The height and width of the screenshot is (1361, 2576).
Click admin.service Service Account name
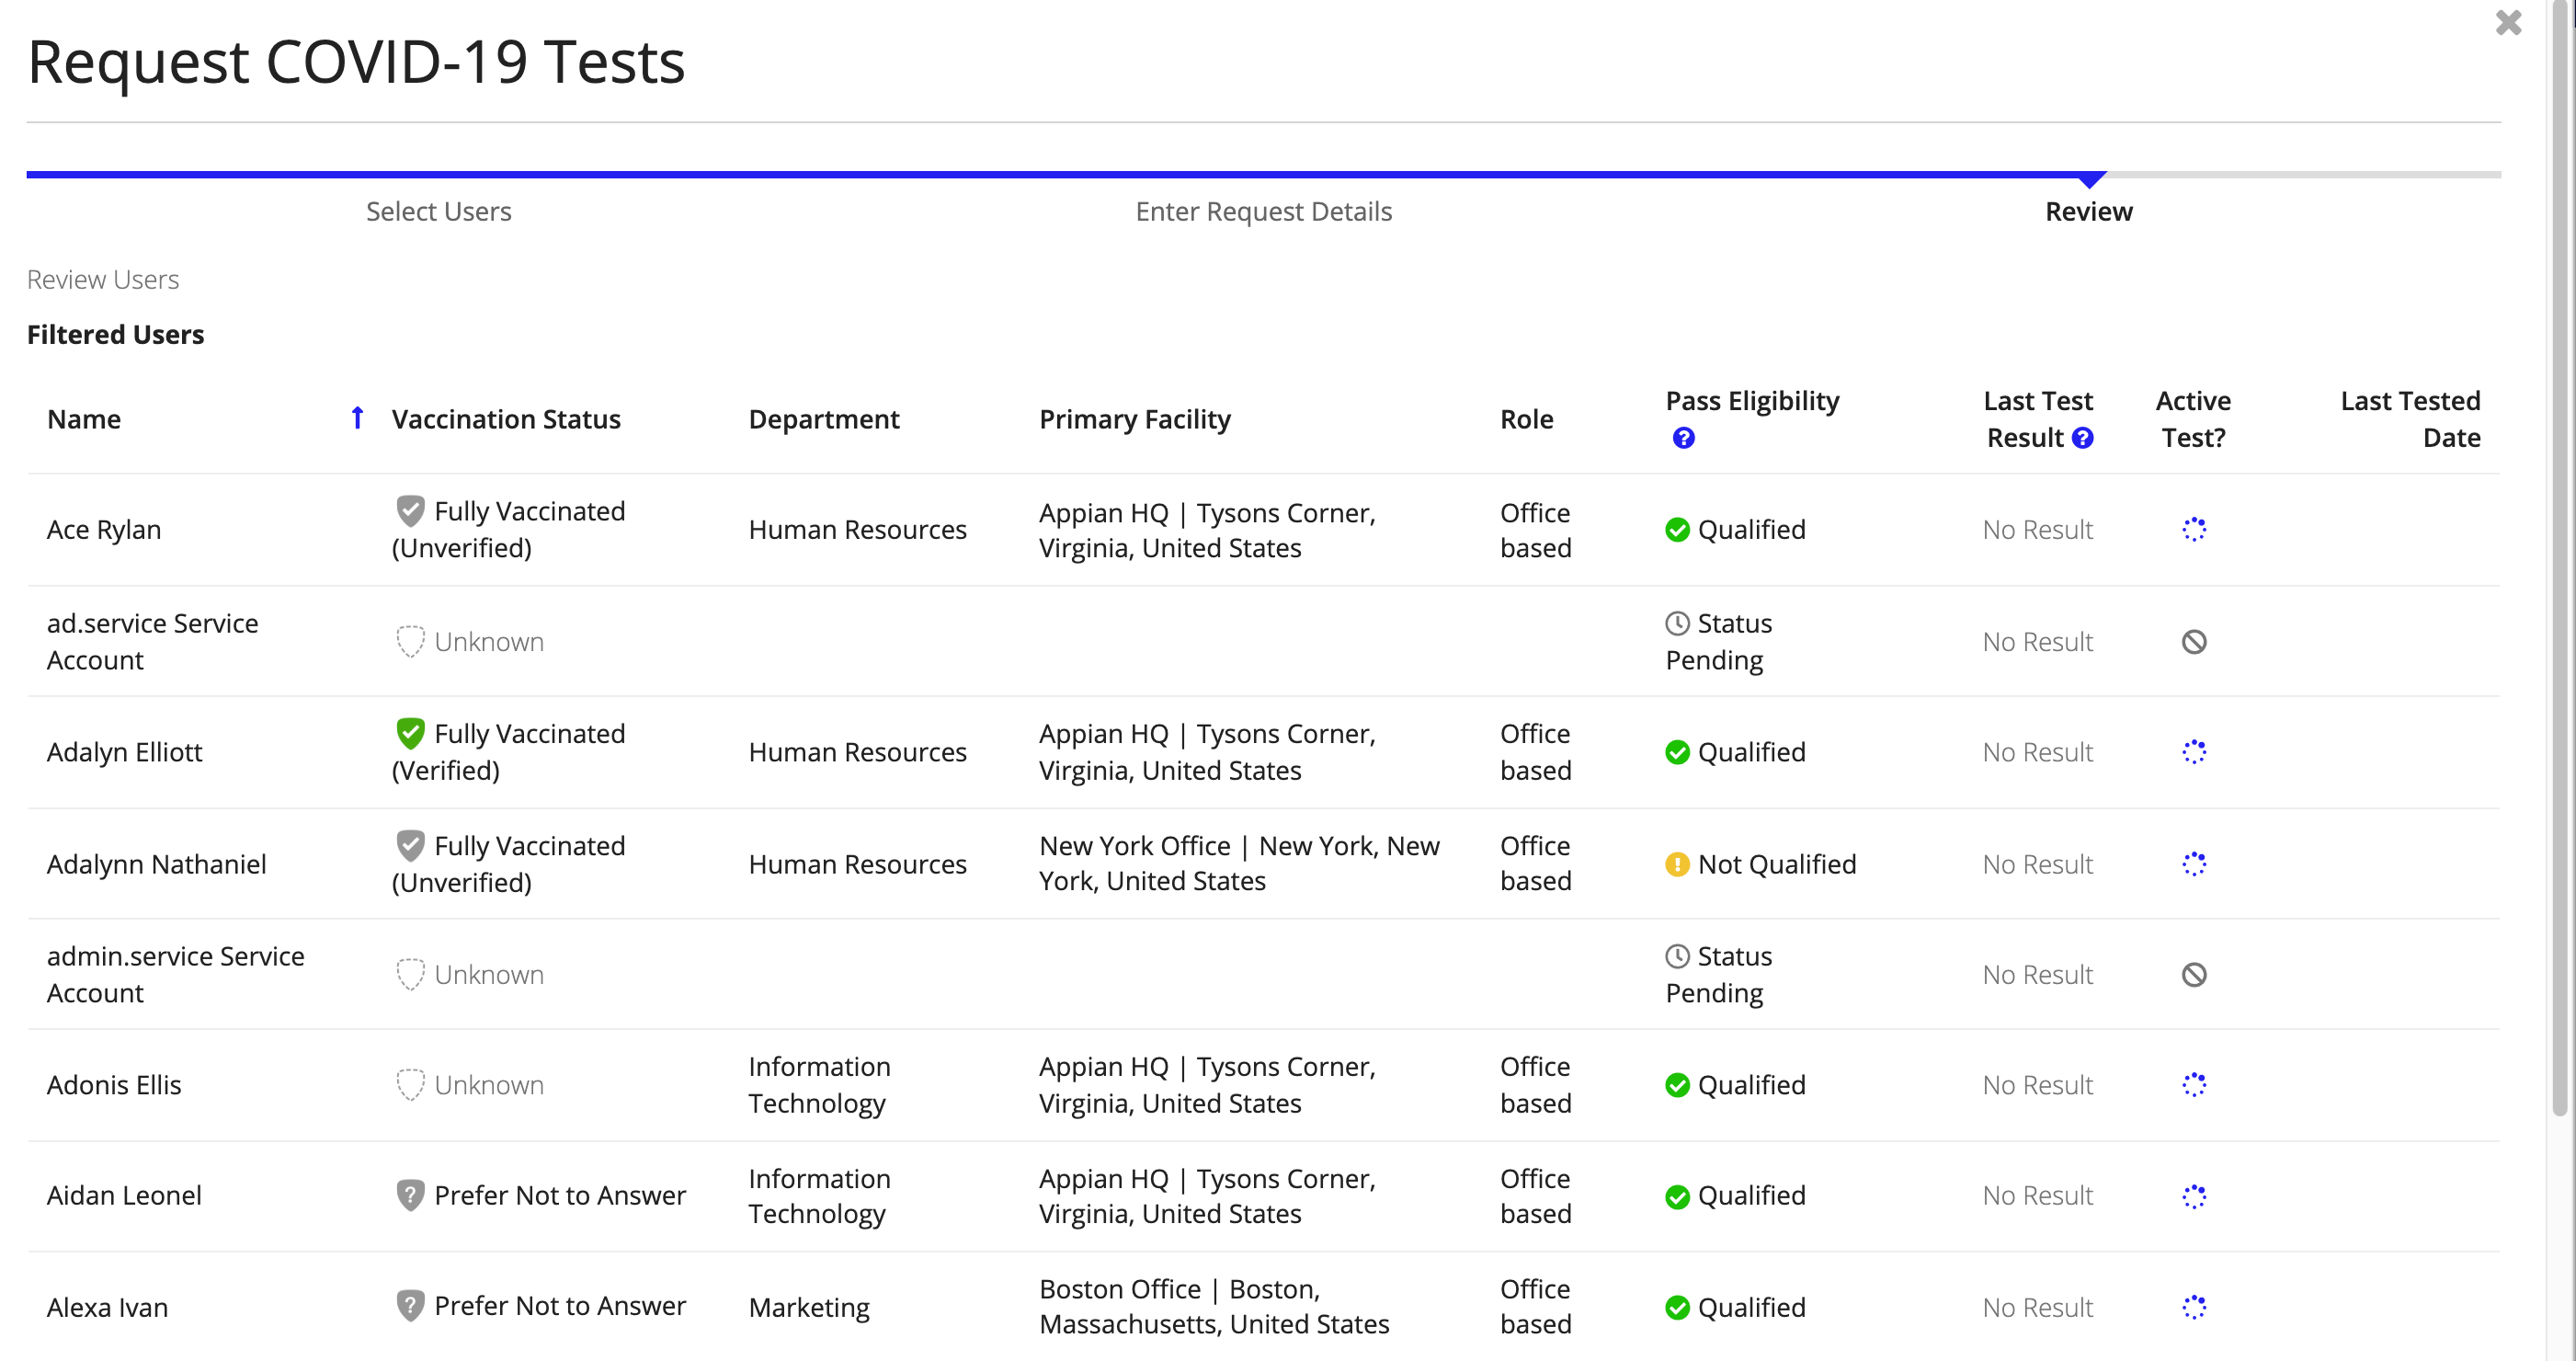pyautogui.click(x=175, y=974)
